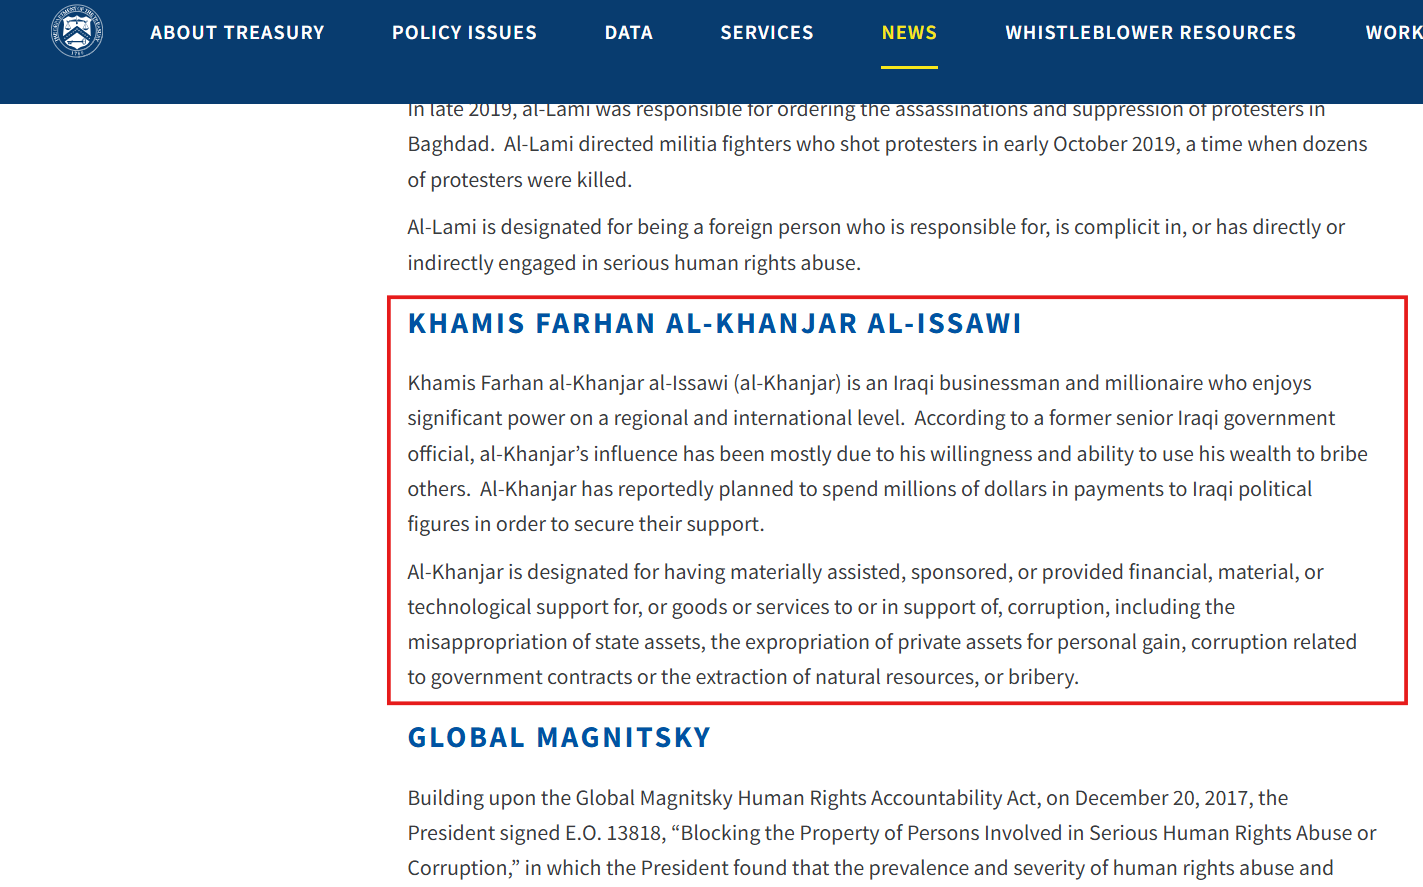The width and height of the screenshot is (1423, 887).
Task: Click the paragraph starting 'Al-Khanjar is designated for'
Action: (x=882, y=624)
